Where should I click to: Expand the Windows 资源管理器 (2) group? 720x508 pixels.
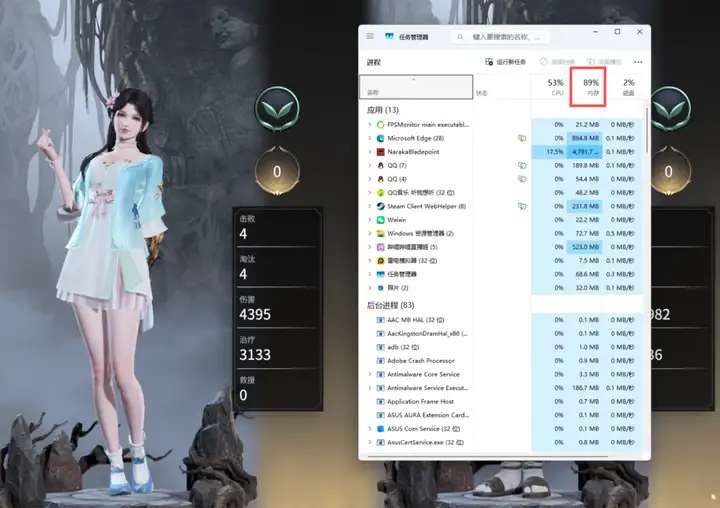(x=370, y=233)
